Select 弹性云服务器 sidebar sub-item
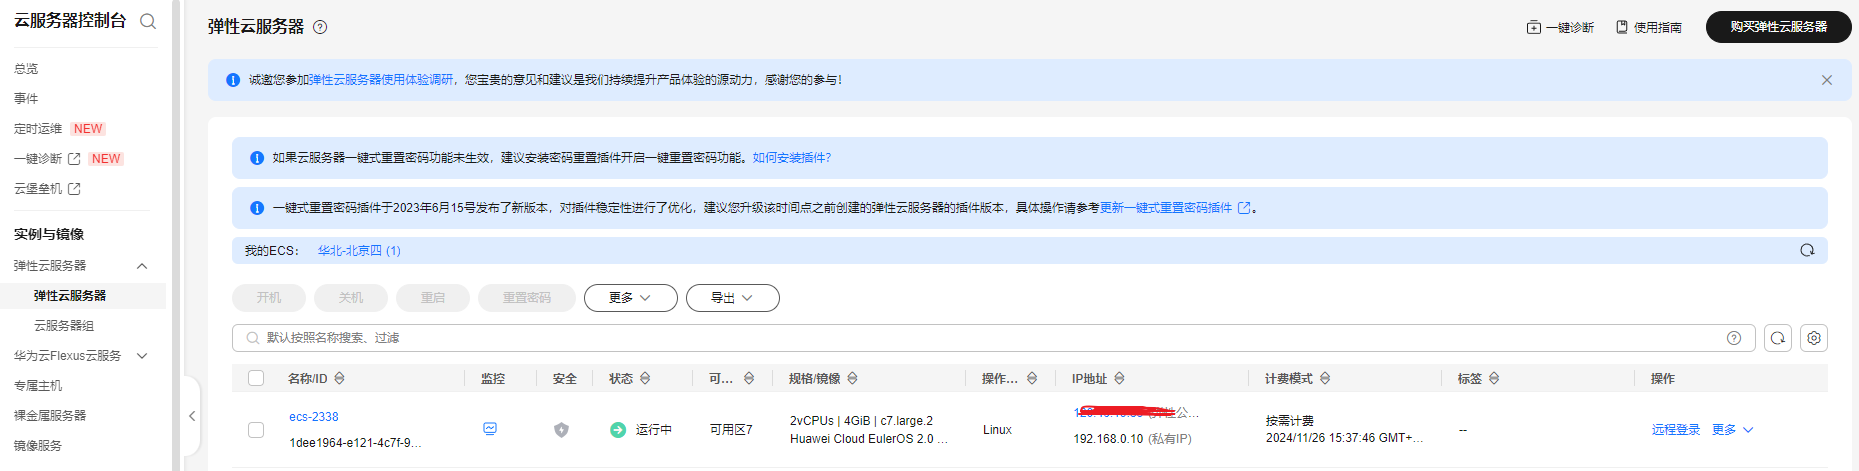This screenshot has height=471, width=1859. (70, 296)
